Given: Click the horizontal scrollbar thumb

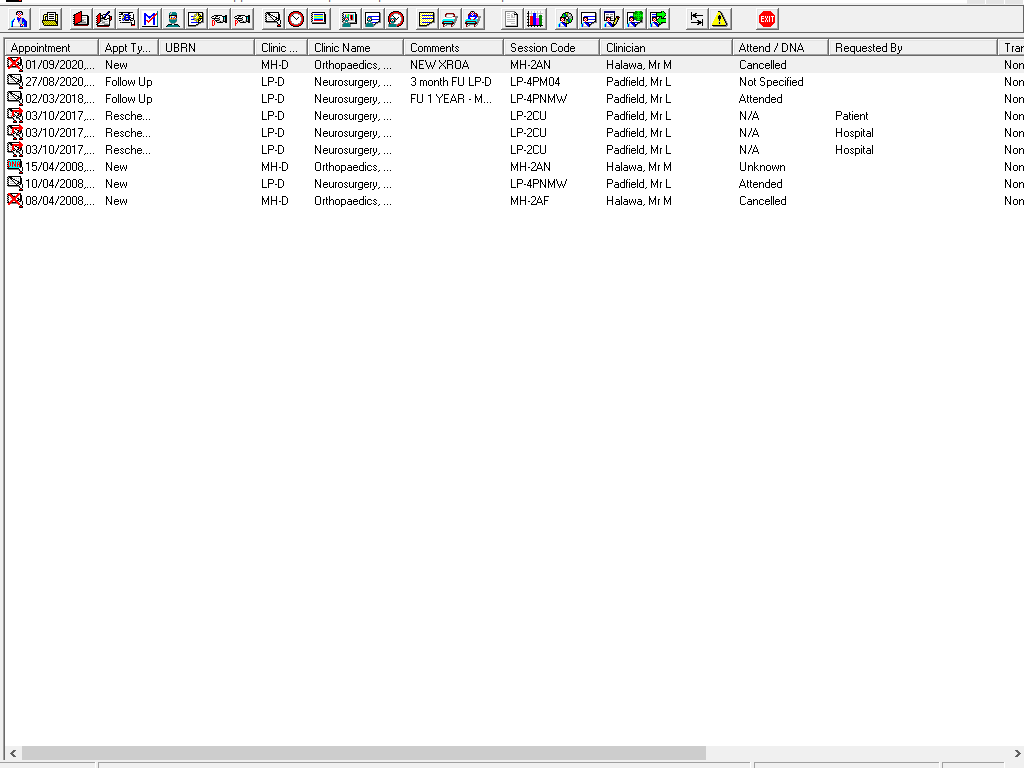Looking at the screenshot, I should 364,753.
